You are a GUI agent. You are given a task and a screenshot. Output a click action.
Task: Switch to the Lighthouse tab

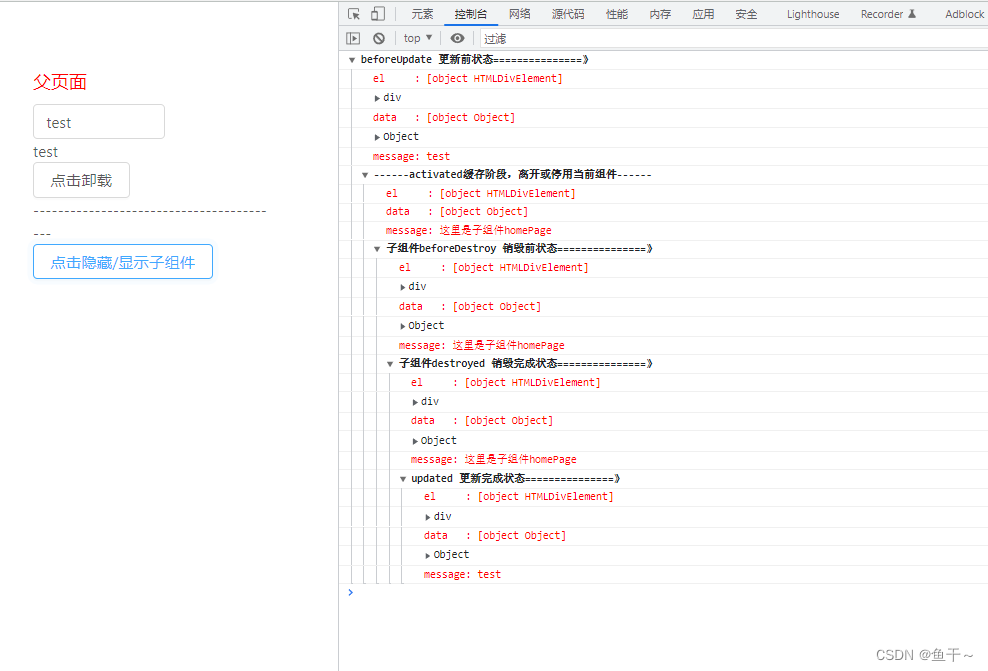point(813,14)
